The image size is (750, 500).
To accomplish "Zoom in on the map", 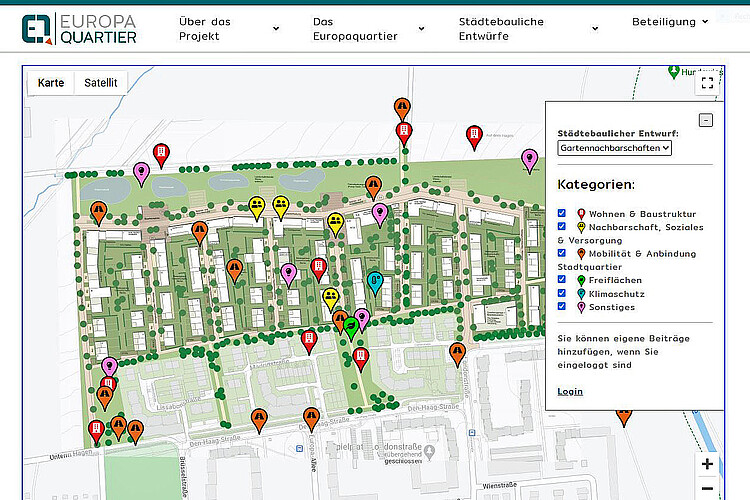I will pos(707,464).
